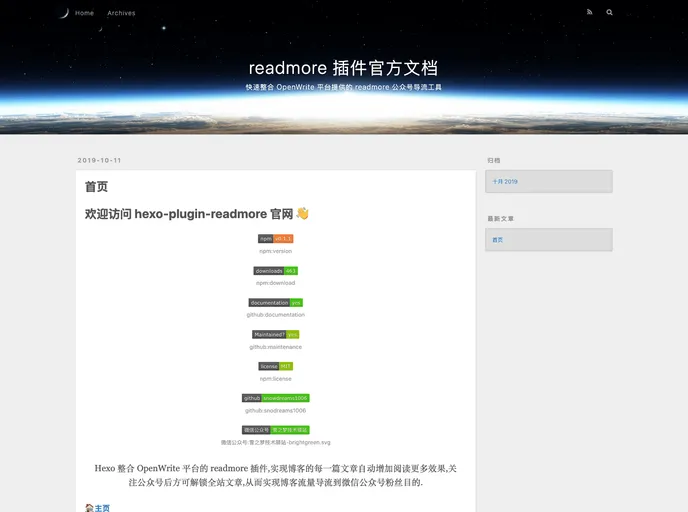Open the RSS feed icon
Viewport: 688px width, 512px height.
tap(589, 12)
